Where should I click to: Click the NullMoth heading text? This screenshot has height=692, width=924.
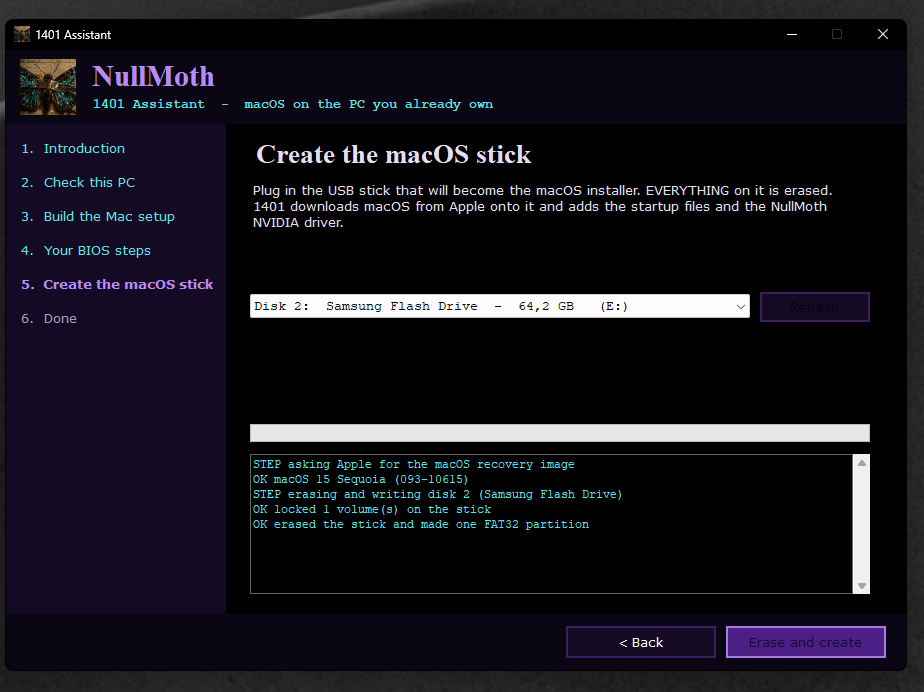153,77
